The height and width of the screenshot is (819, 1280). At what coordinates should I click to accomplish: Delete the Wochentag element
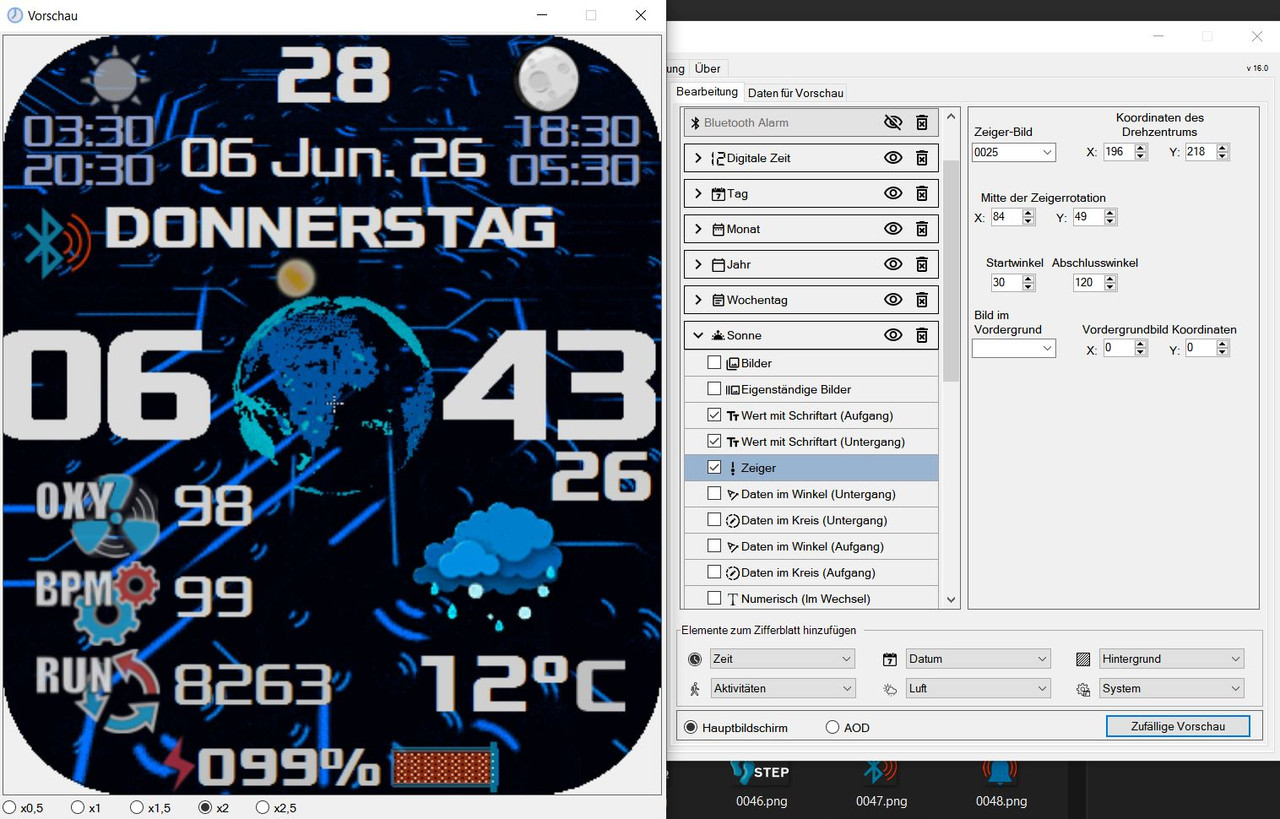coord(922,300)
